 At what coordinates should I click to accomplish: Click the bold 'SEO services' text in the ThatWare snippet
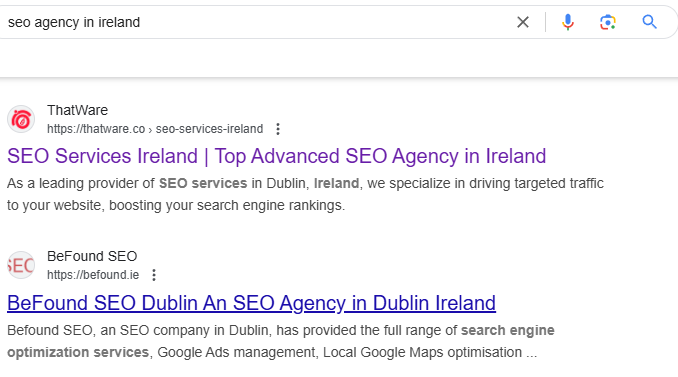pyautogui.click(x=203, y=183)
